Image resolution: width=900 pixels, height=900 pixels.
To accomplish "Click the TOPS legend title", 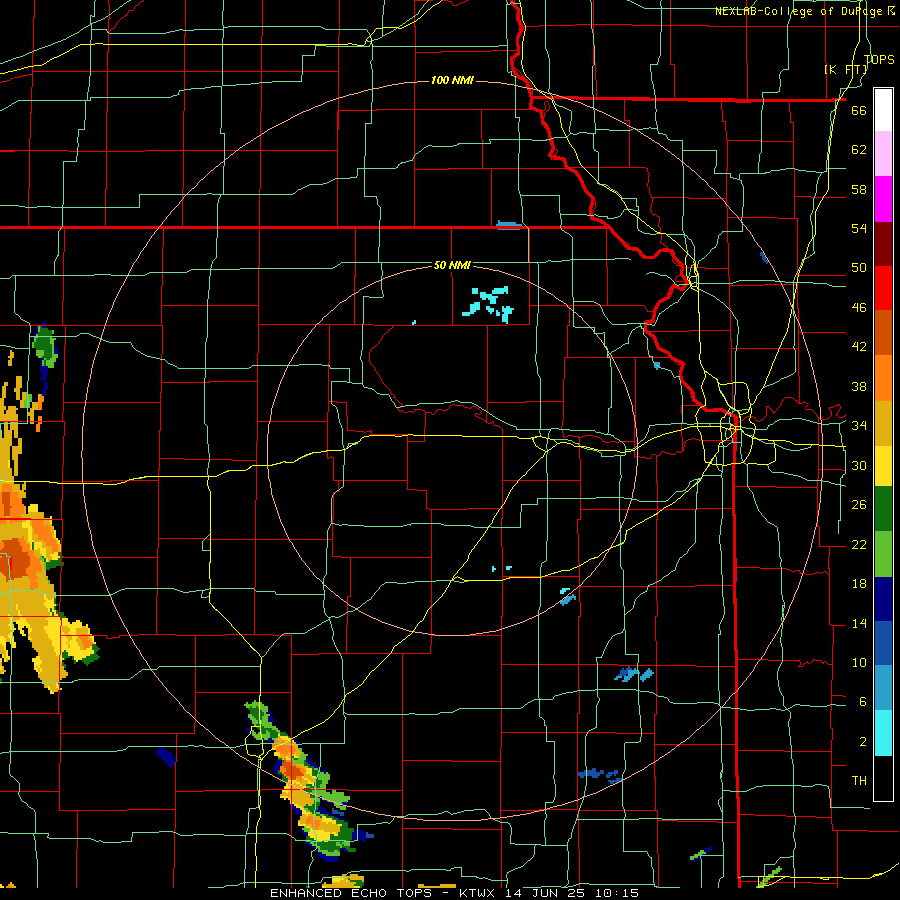I will coord(879,60).
